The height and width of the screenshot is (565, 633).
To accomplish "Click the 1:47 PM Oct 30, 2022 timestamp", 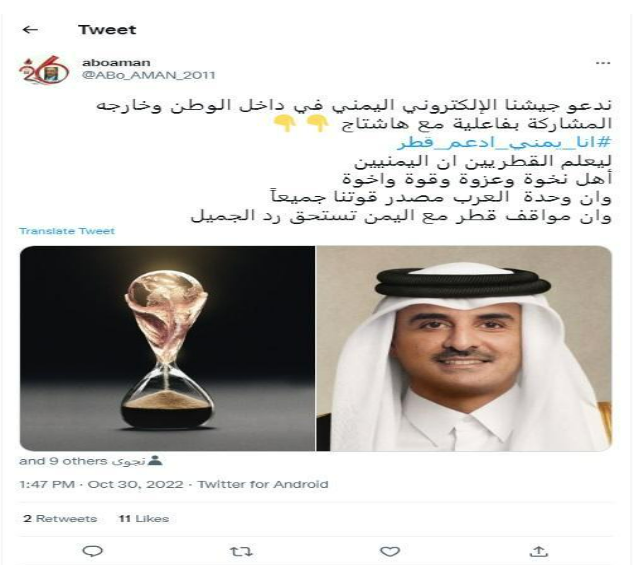I will 101,484.
